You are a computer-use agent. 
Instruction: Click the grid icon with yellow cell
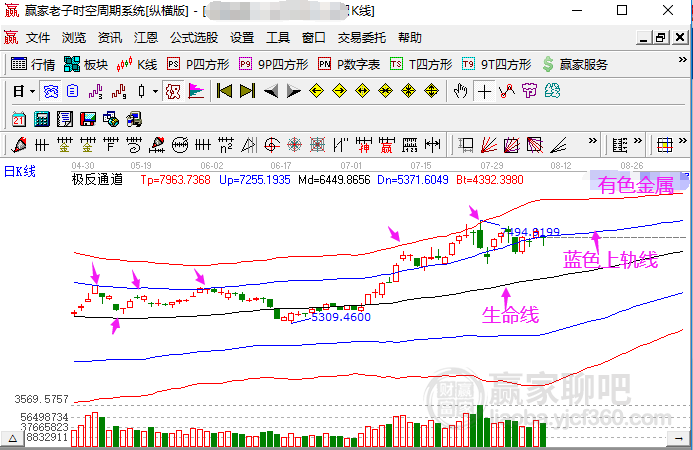[x=665, y=145]
